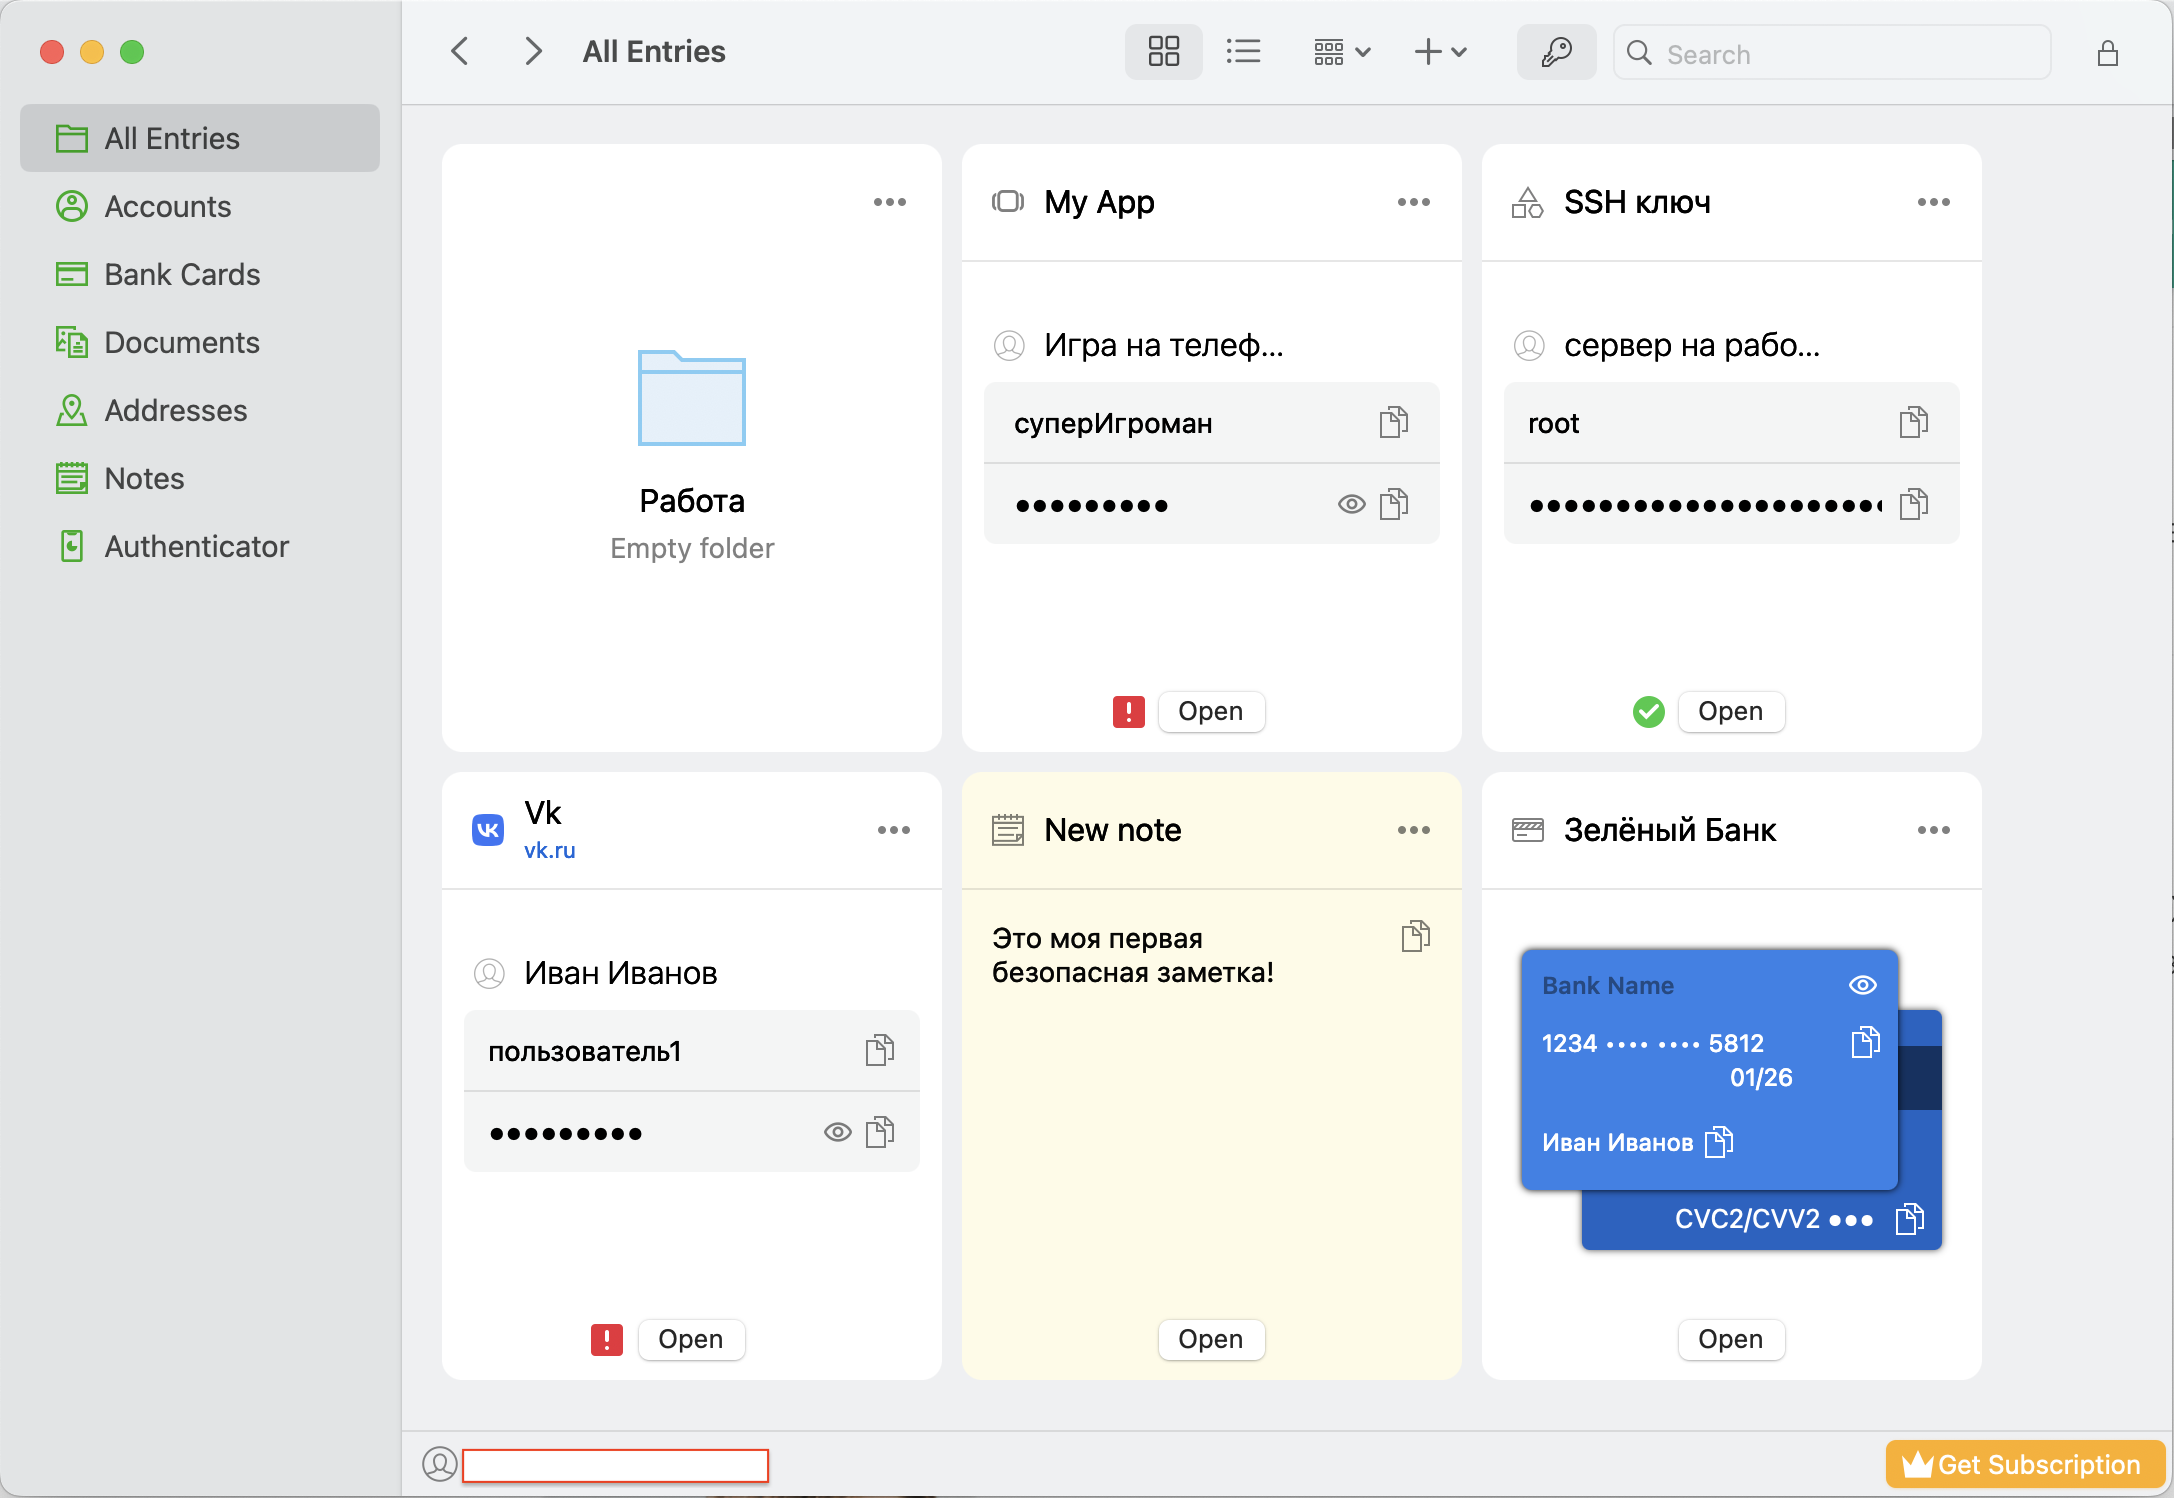Open more options for New note
The image size is (2174, 1498).
(1413, 830)
